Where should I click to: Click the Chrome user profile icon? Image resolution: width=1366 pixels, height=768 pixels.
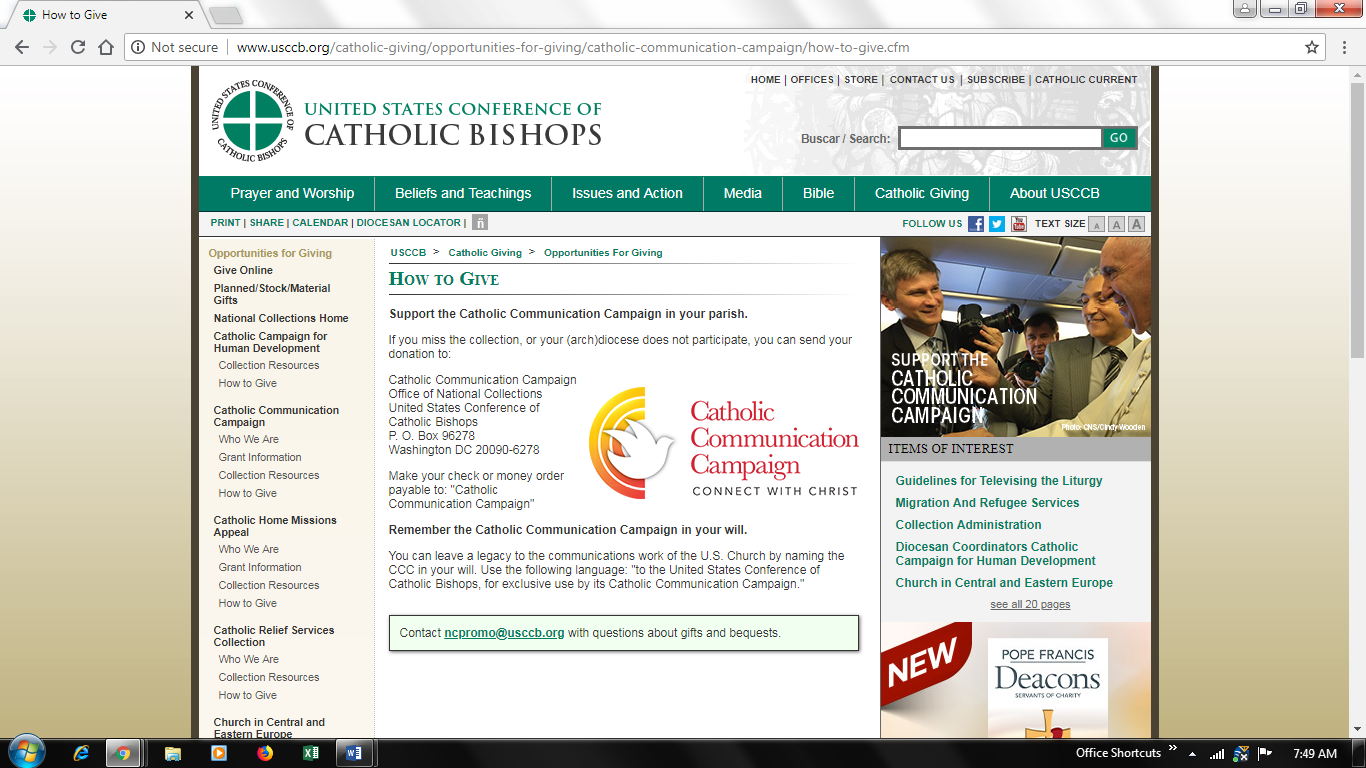(x=1245, y=9)
